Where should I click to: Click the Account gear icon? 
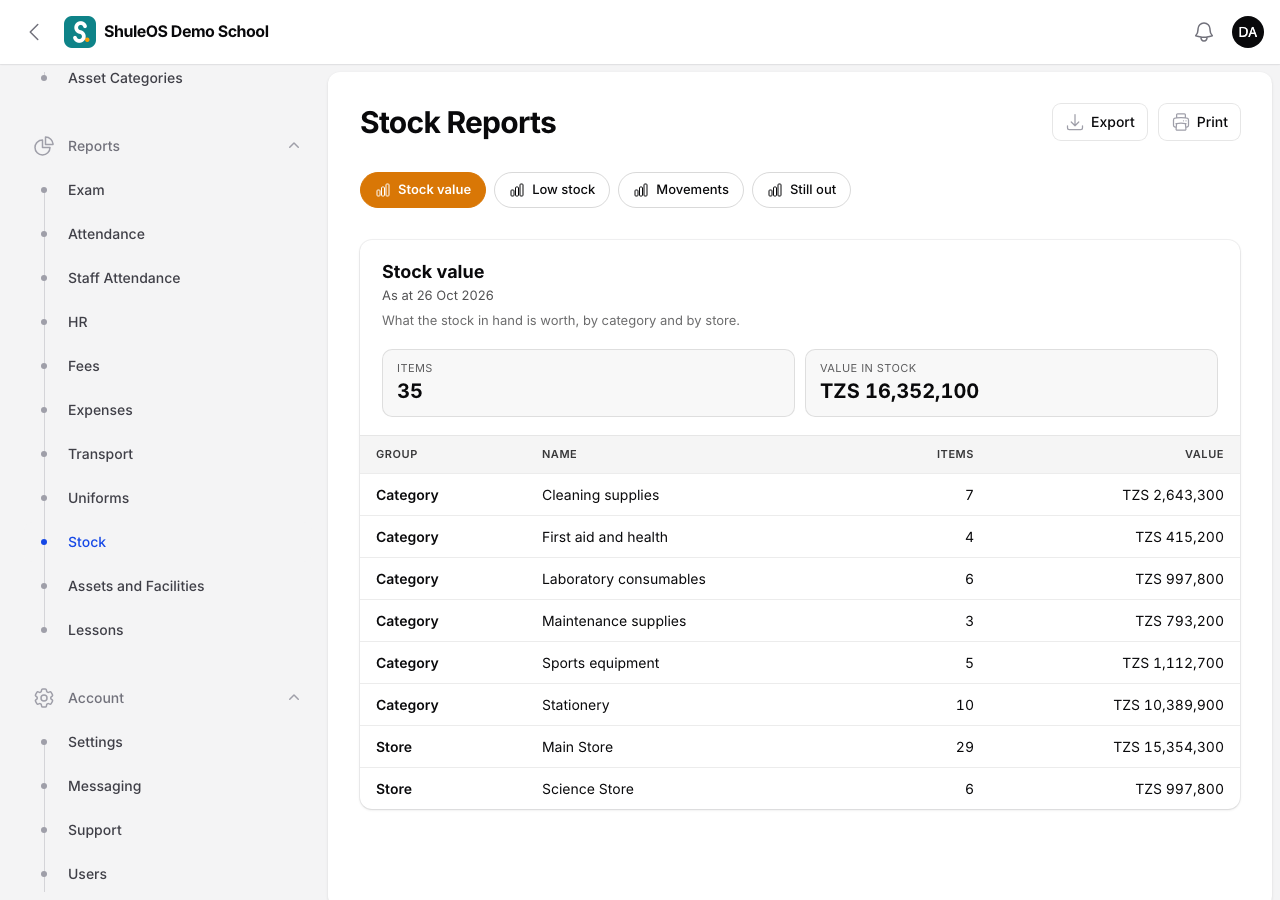tap(44, 698)
